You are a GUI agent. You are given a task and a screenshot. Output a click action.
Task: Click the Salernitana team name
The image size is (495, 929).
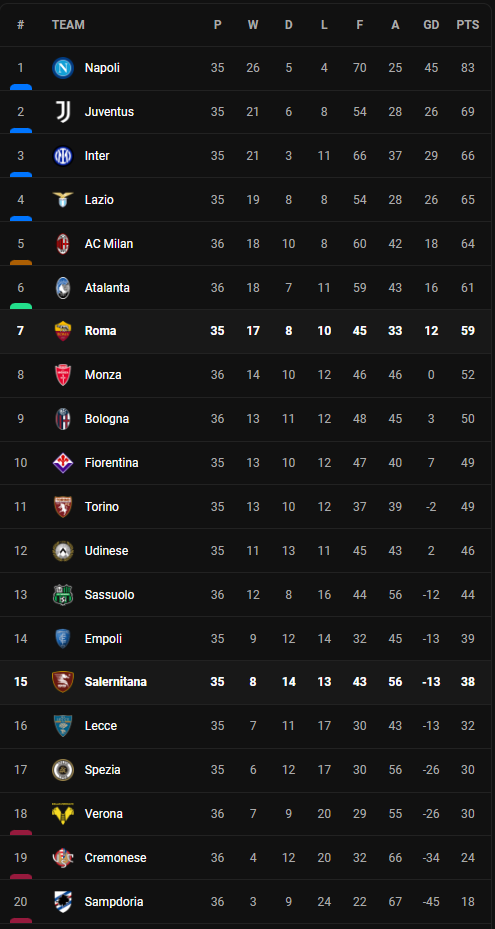click(x=116, y=682)
